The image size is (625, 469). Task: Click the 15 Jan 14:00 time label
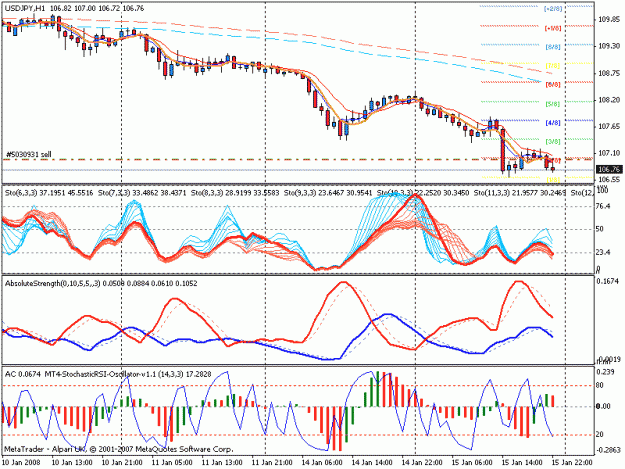522,462
